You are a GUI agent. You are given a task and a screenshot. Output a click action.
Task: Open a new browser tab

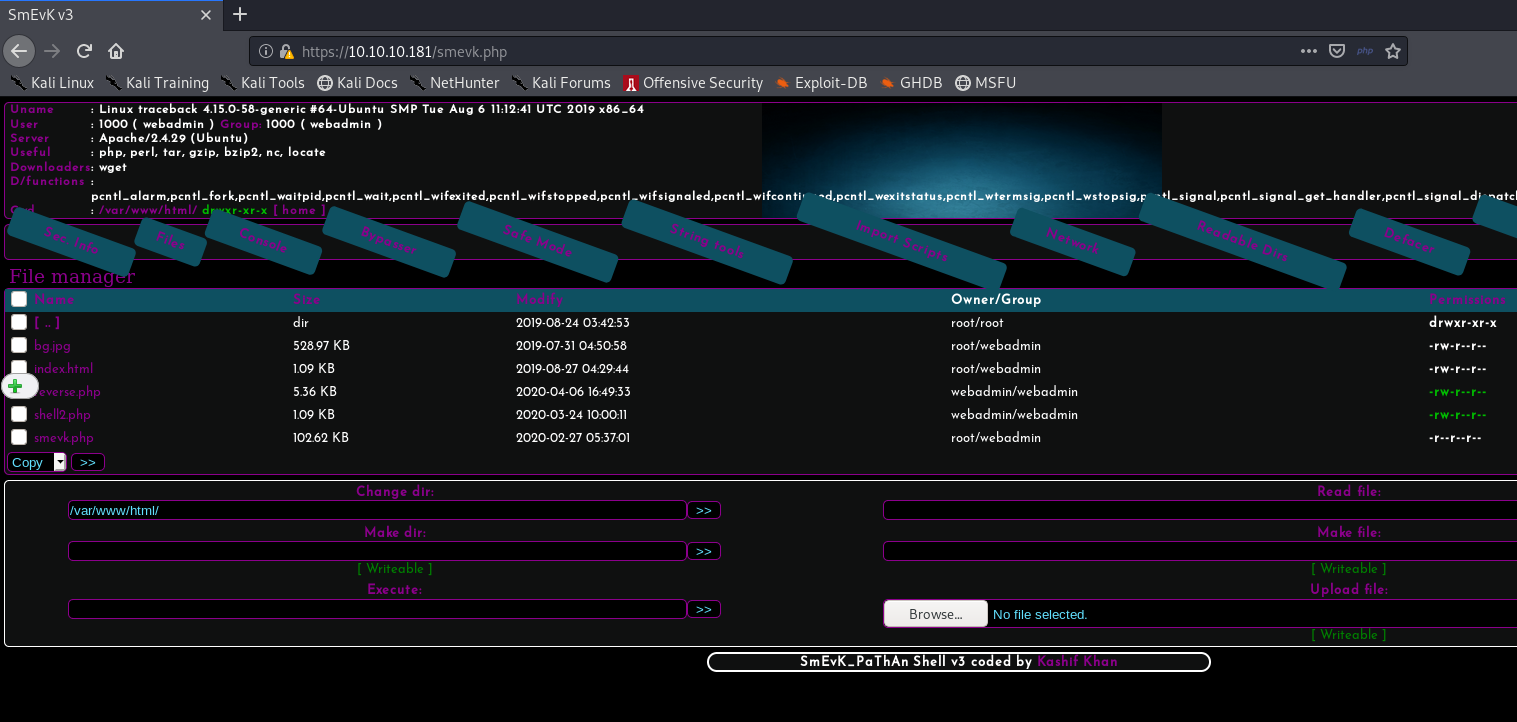(x=239, y=14)
